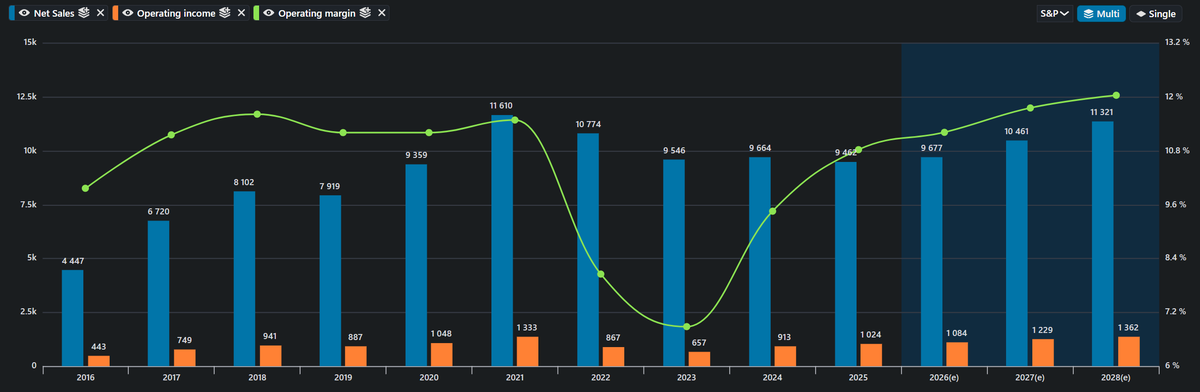This screenshot has height=392, width=1200.
Task: Click the '657' operating income label
Action: click(700, 342)
